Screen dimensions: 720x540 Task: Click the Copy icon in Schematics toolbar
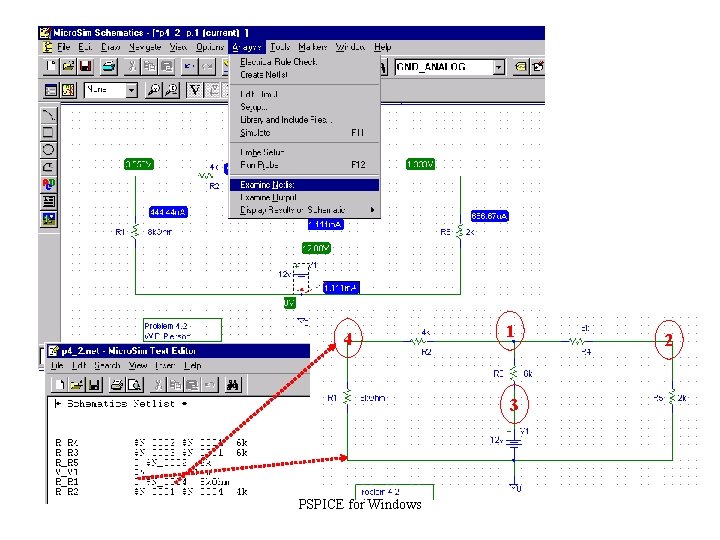point(149,67)
